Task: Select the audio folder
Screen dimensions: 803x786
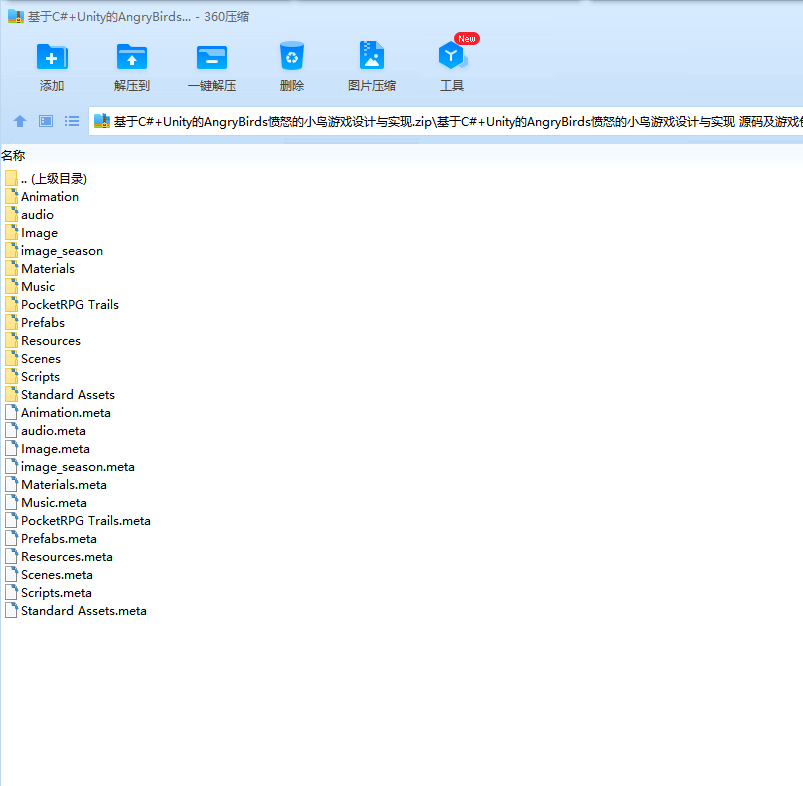Action: tap(30, 215)
